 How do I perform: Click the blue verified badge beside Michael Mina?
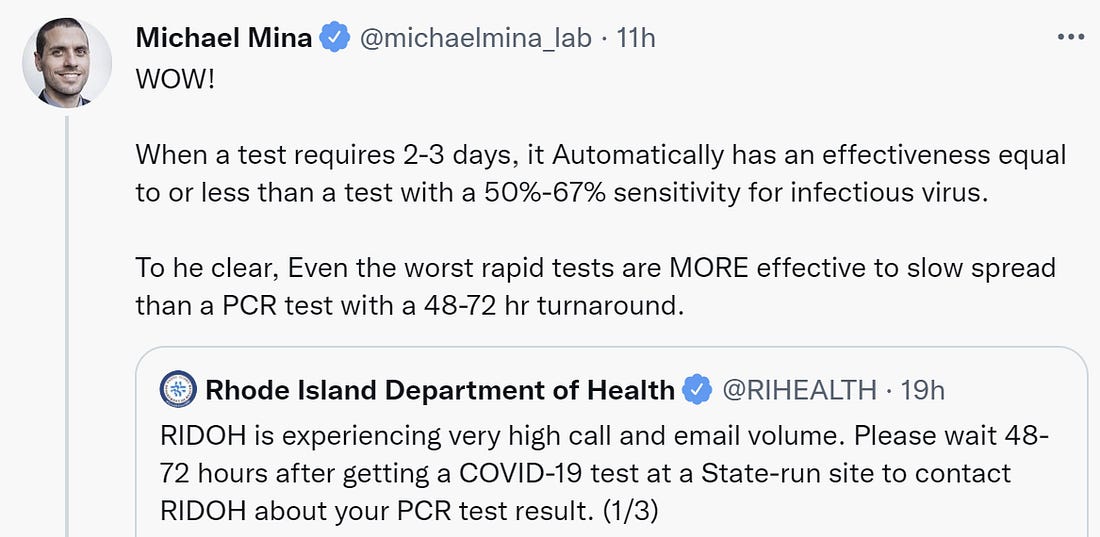coord(335,37)
